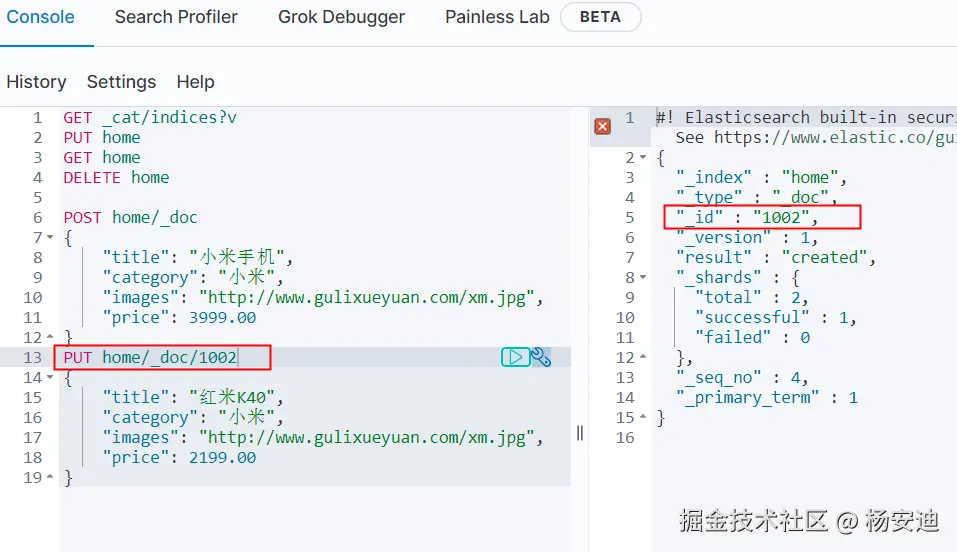Viewport: 957px width, 552px height.
Task: Open the Painless Lab tab
Action: point(497,17)
